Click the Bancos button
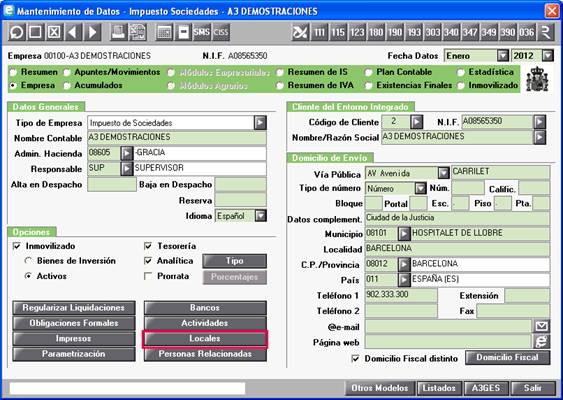This screenshot has width=563, height=400. 205,308
